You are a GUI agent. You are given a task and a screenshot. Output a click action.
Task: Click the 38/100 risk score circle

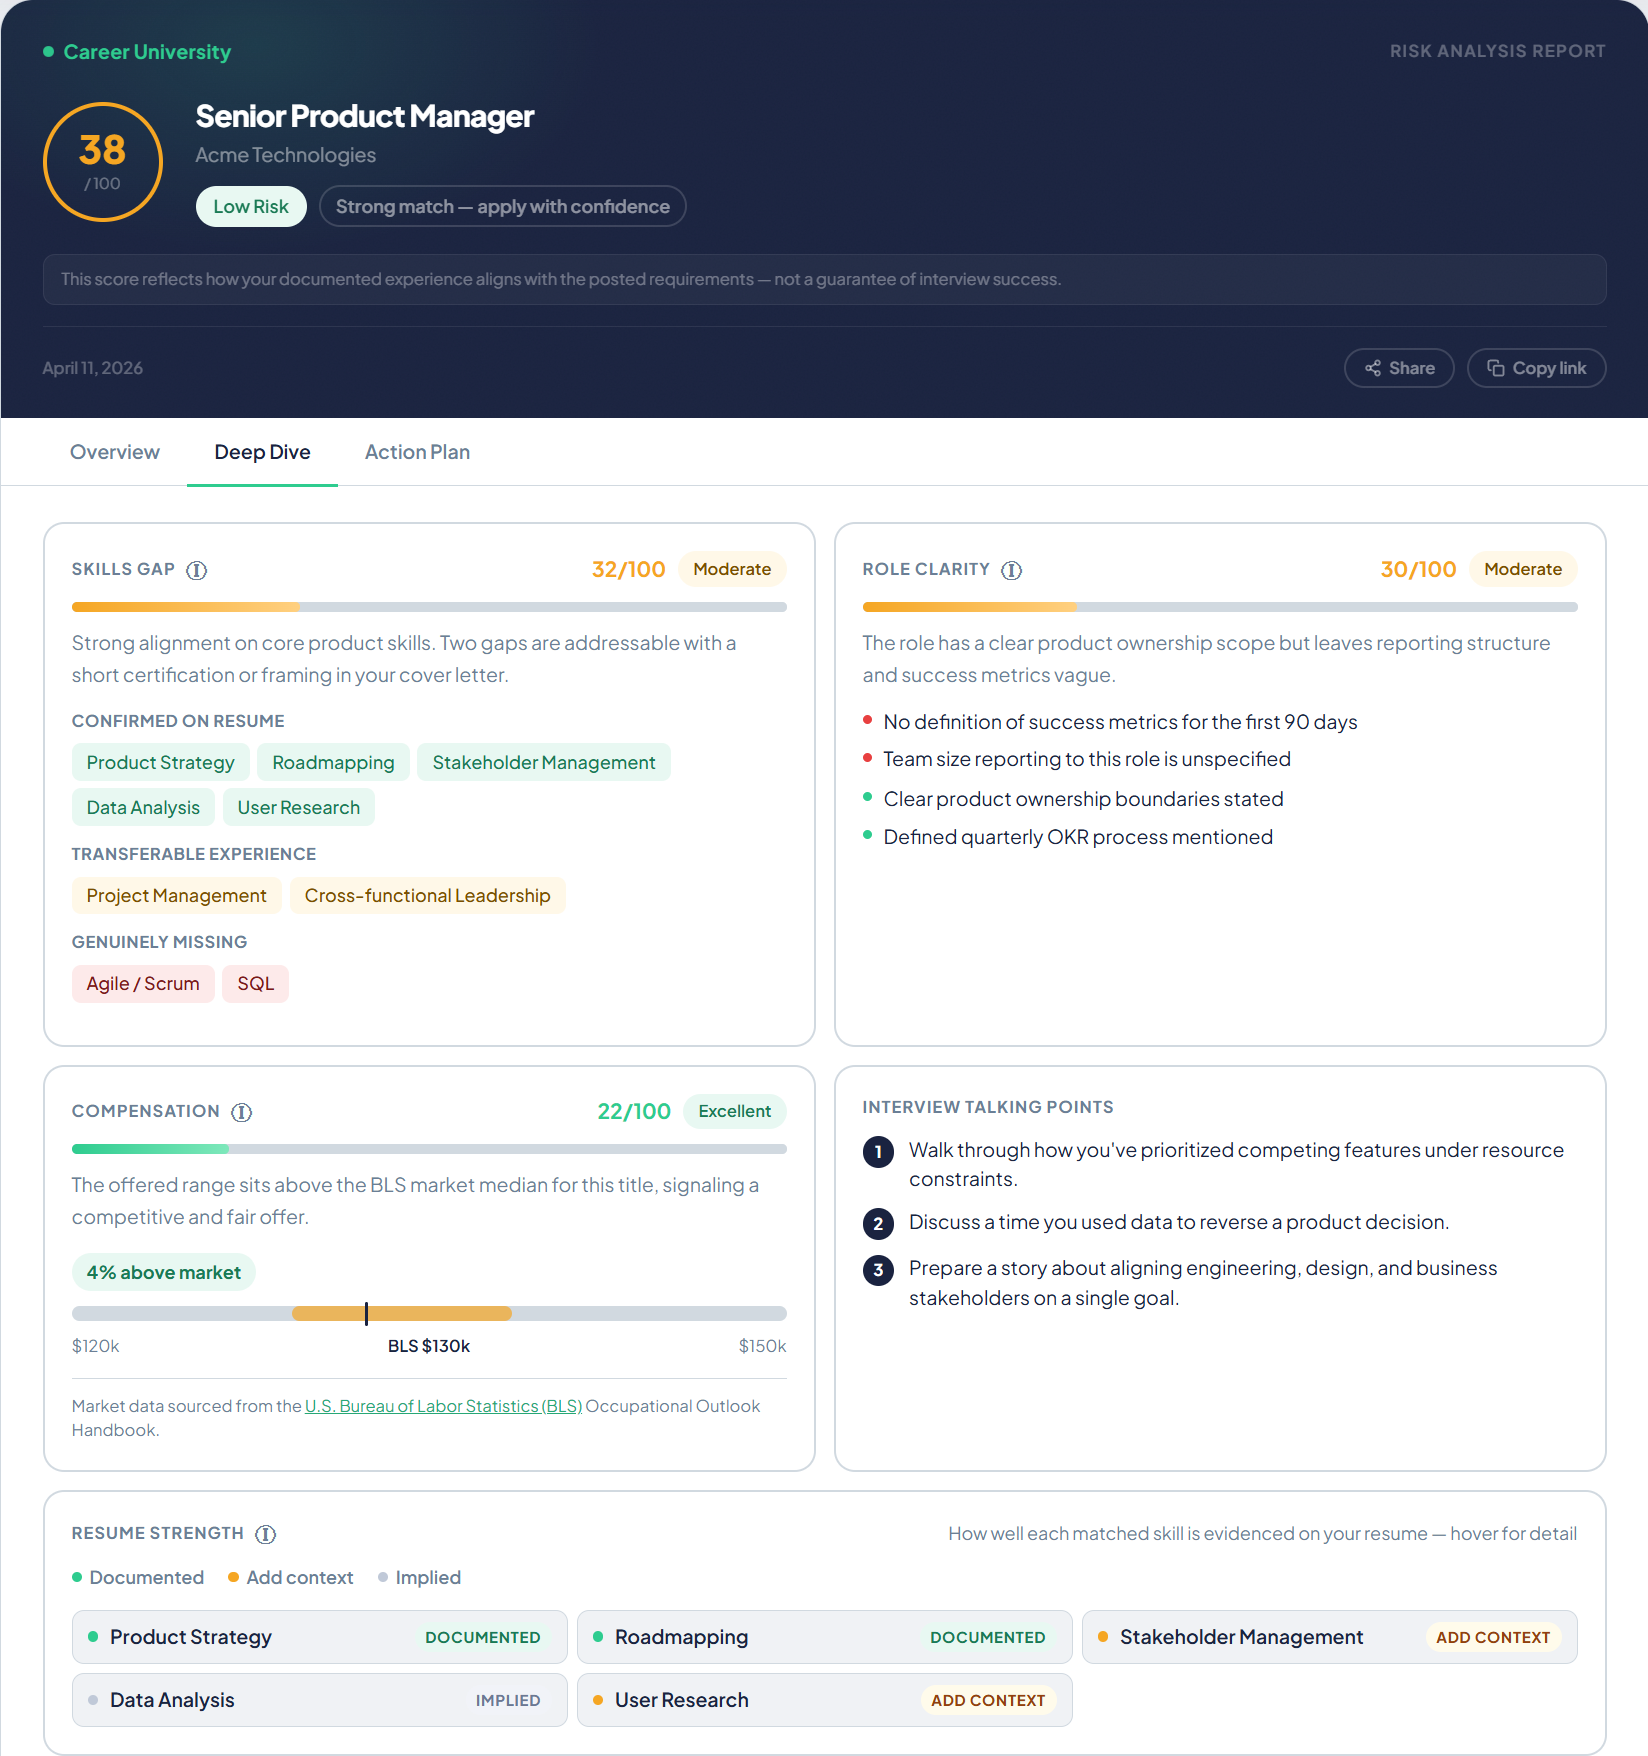[103, 162]
